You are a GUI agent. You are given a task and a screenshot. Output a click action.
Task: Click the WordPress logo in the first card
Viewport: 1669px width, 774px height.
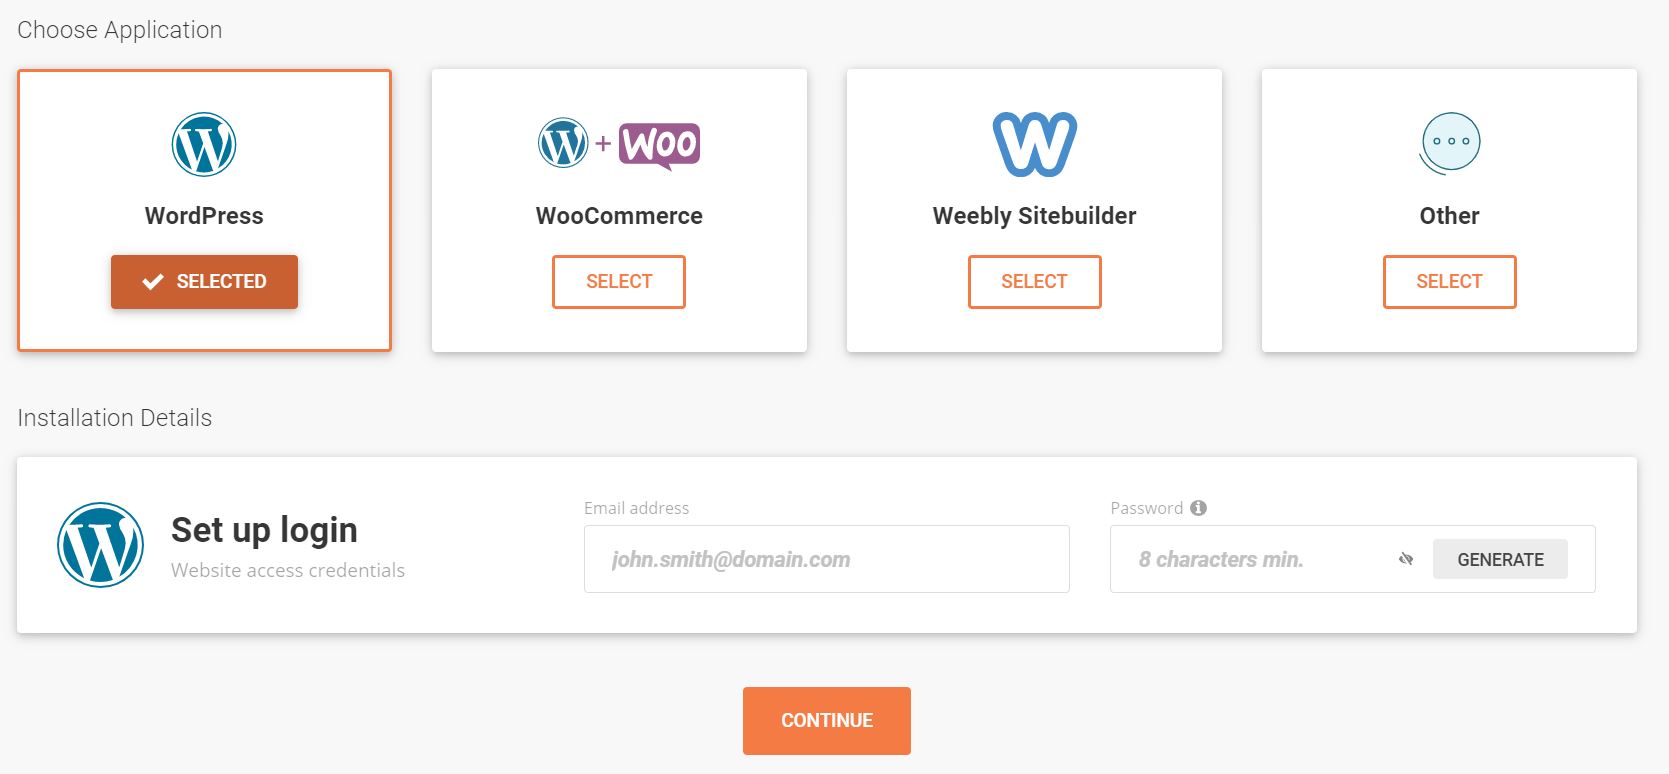click(x=204, y=144)
